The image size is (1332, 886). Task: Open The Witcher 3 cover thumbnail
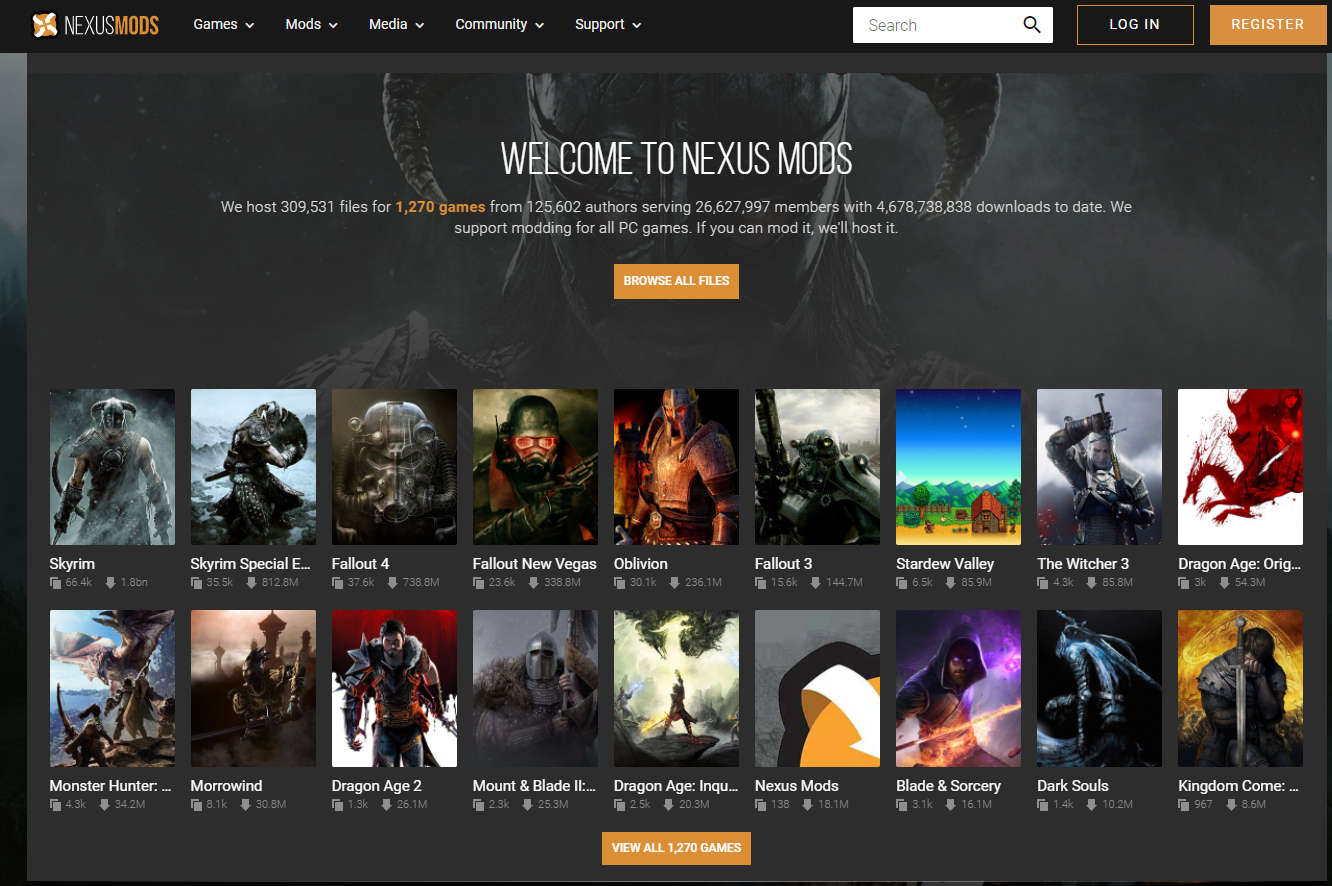tap(1099, 467)
